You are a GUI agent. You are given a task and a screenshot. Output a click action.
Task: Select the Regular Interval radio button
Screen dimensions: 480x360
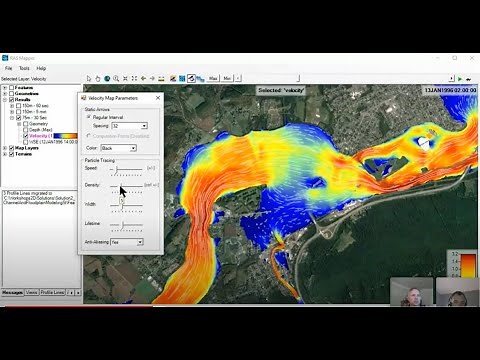click(x=89, y=117)
